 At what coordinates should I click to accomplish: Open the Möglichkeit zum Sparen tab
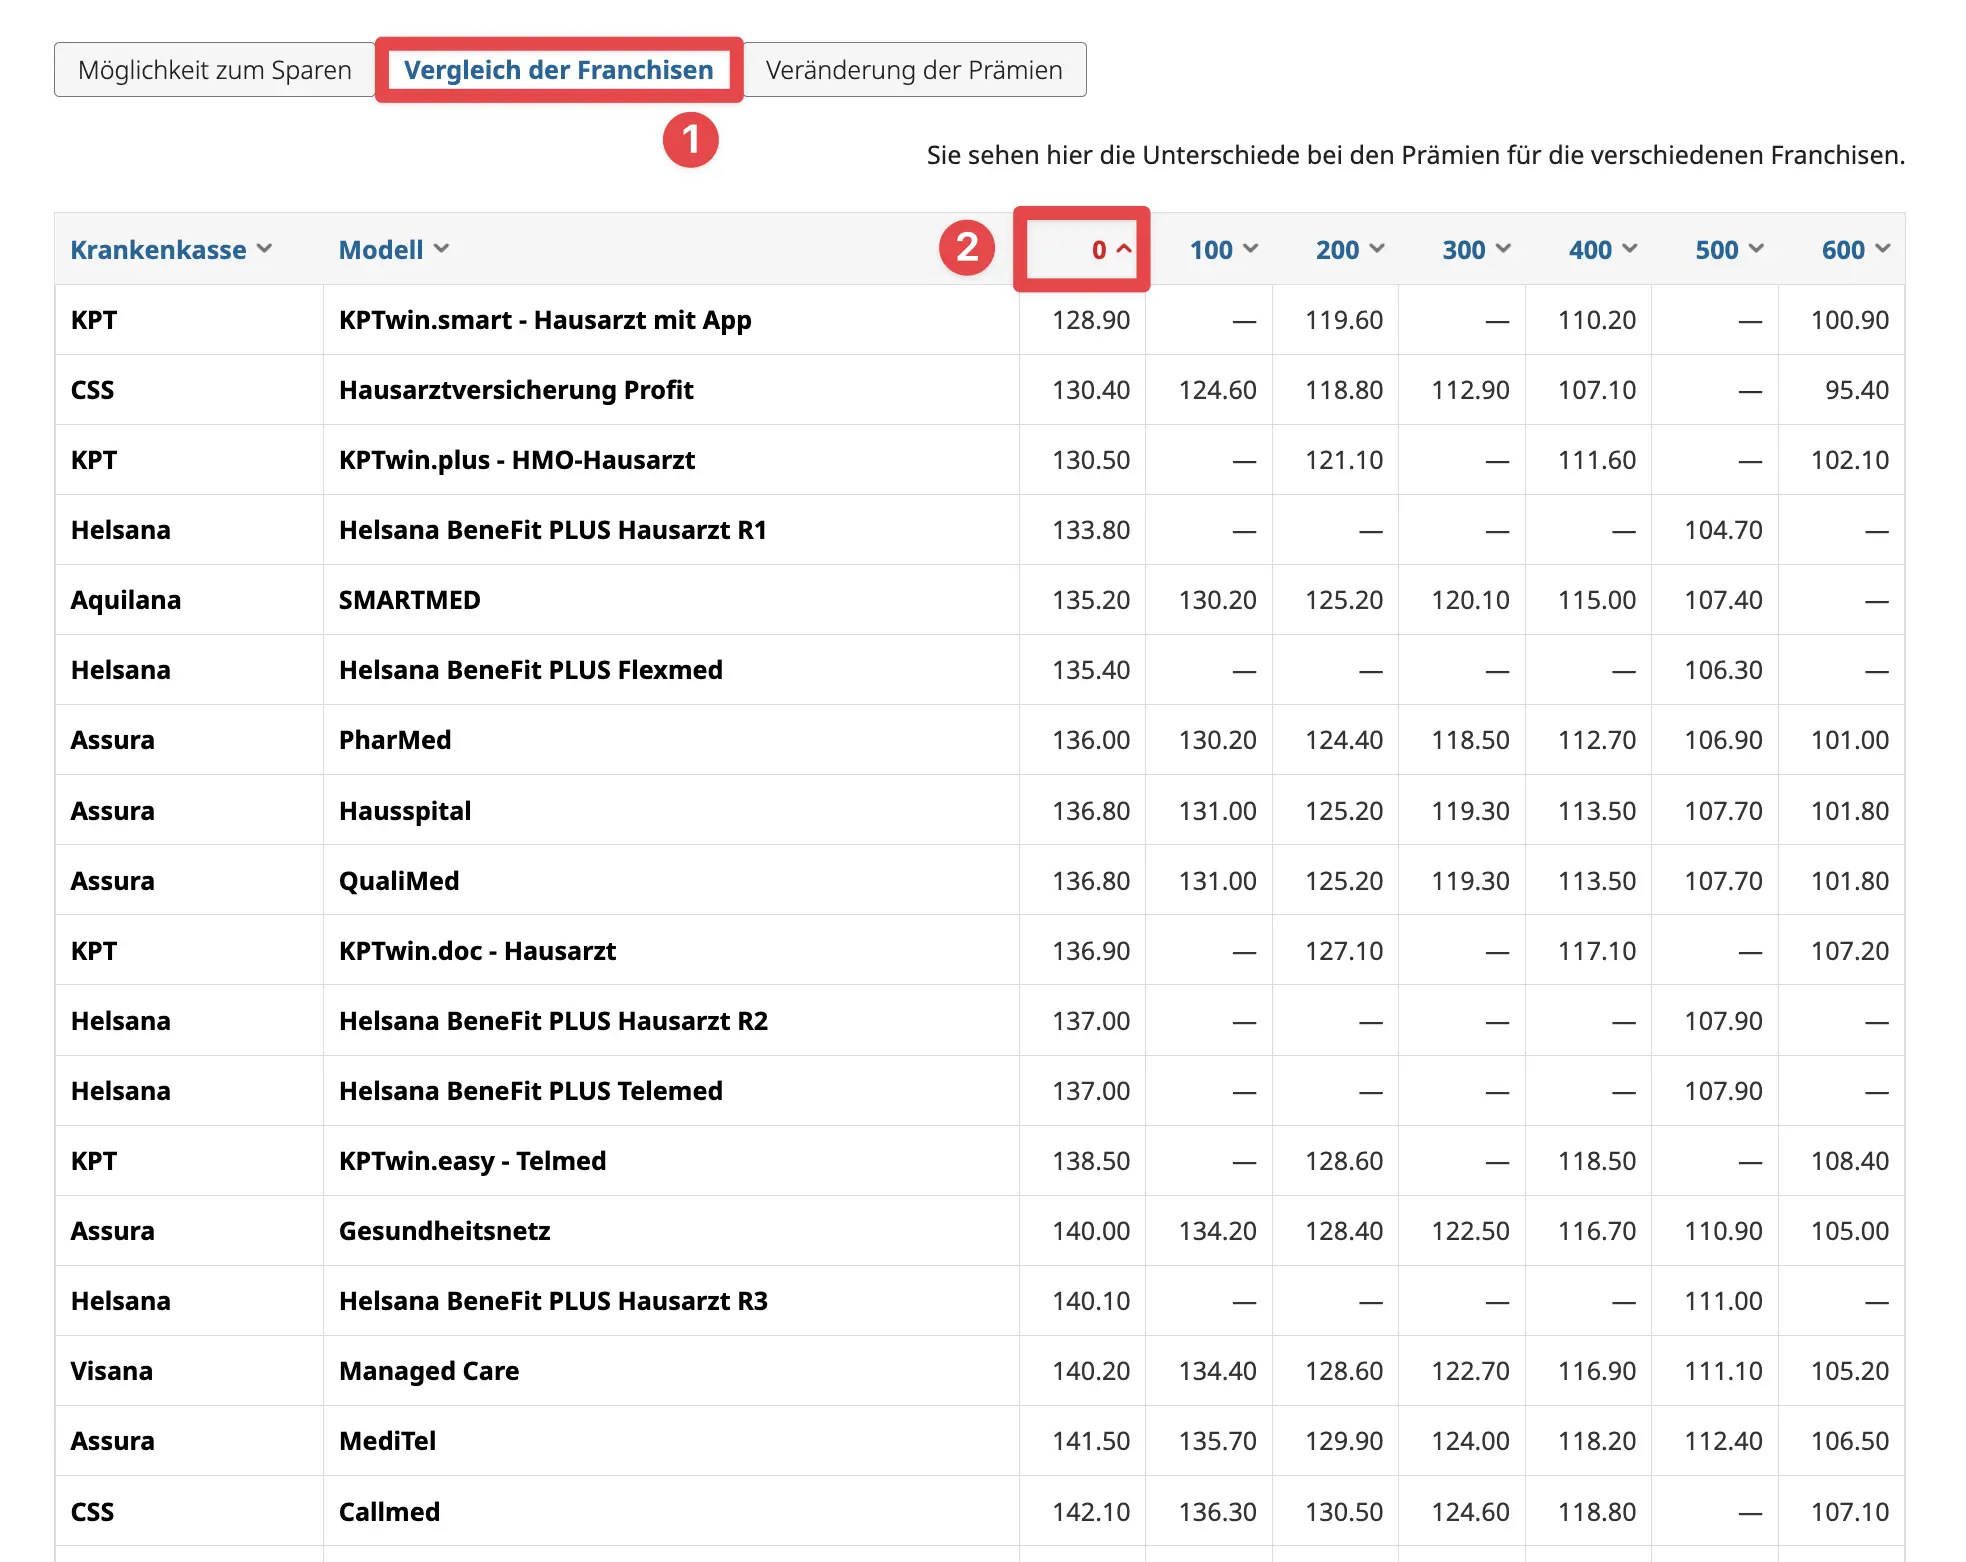215,70
